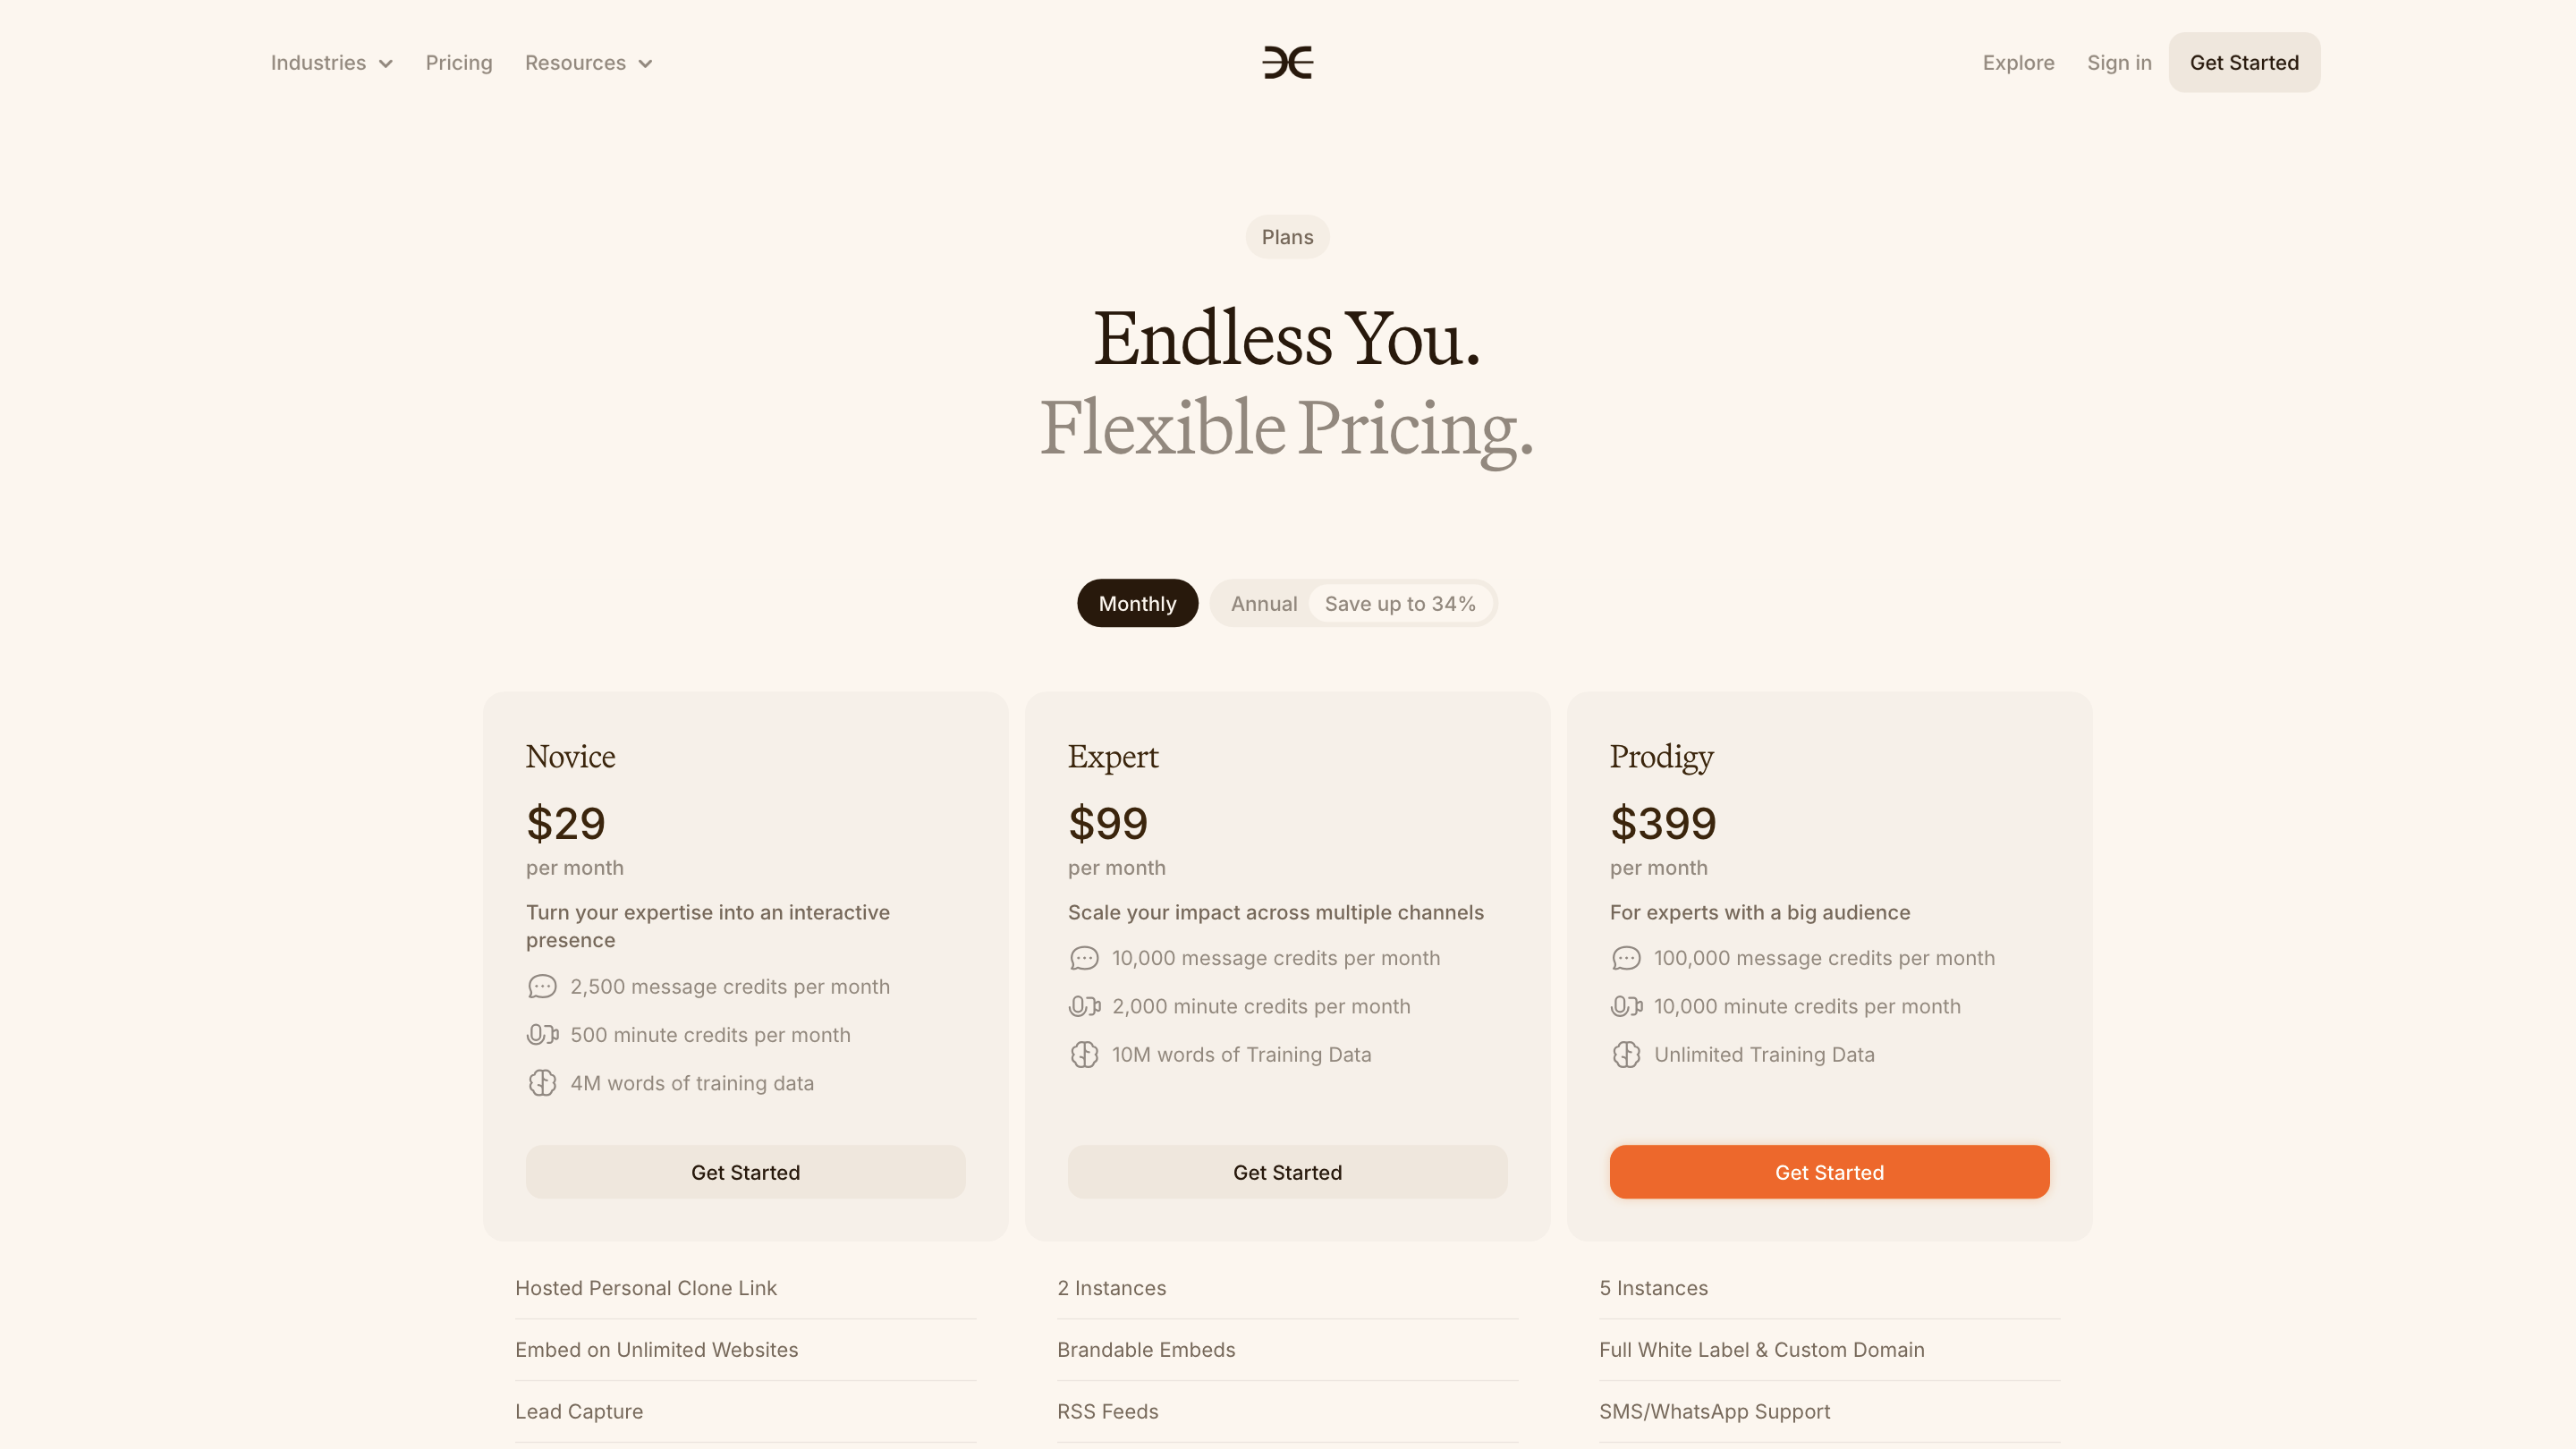2576x1449 pixels.
Task: Click the Expert message credits chat icon
Action: 1084,958
